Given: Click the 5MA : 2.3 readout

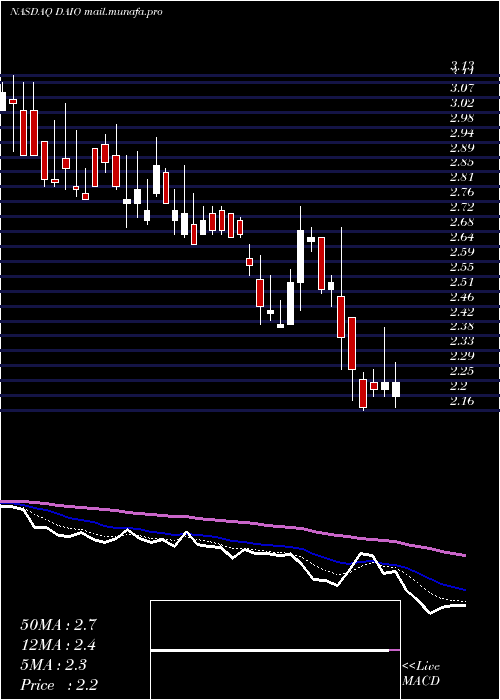Looking at the screenshot, I should 54,665.
